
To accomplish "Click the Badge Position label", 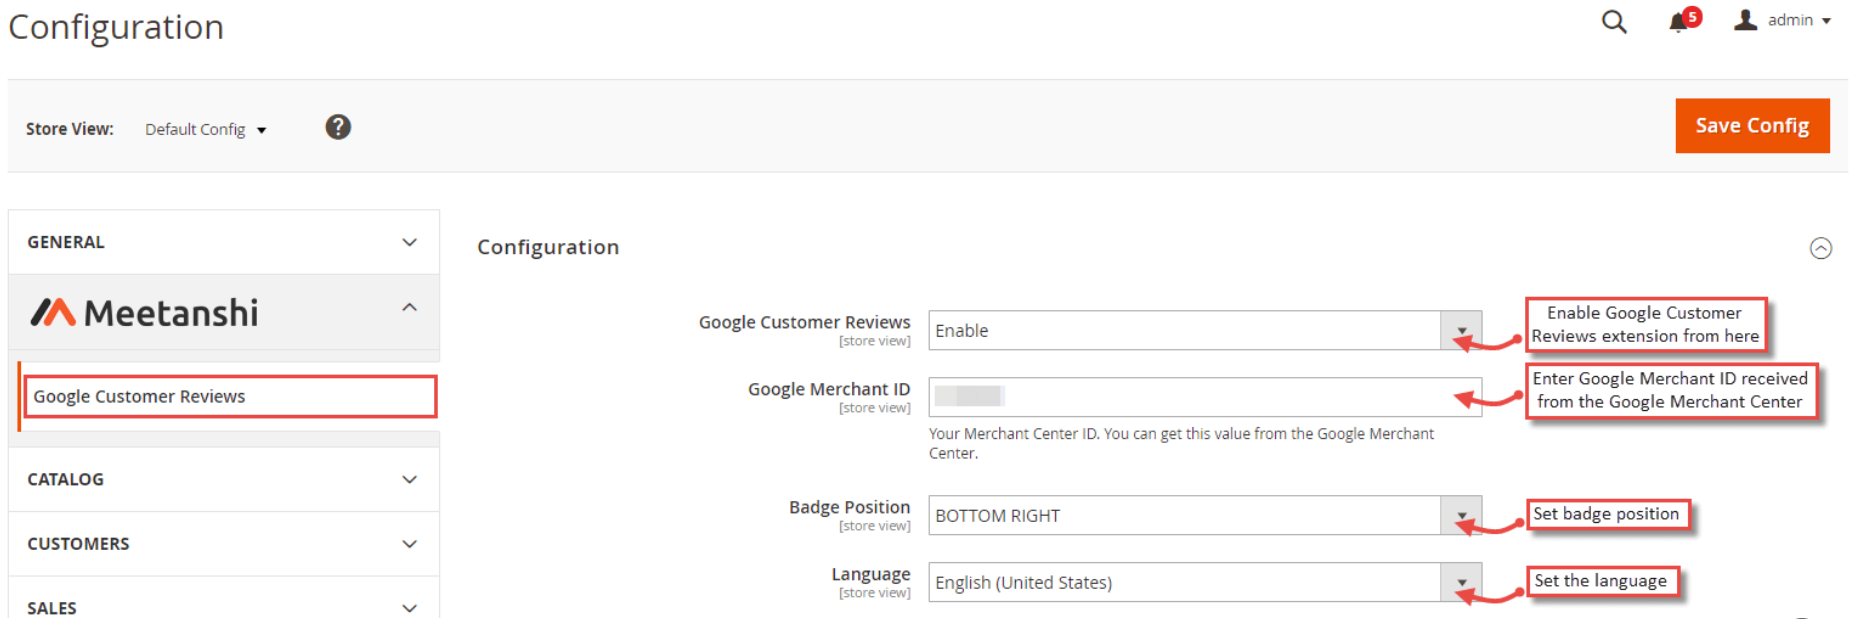I will click(x=849, y=507).
